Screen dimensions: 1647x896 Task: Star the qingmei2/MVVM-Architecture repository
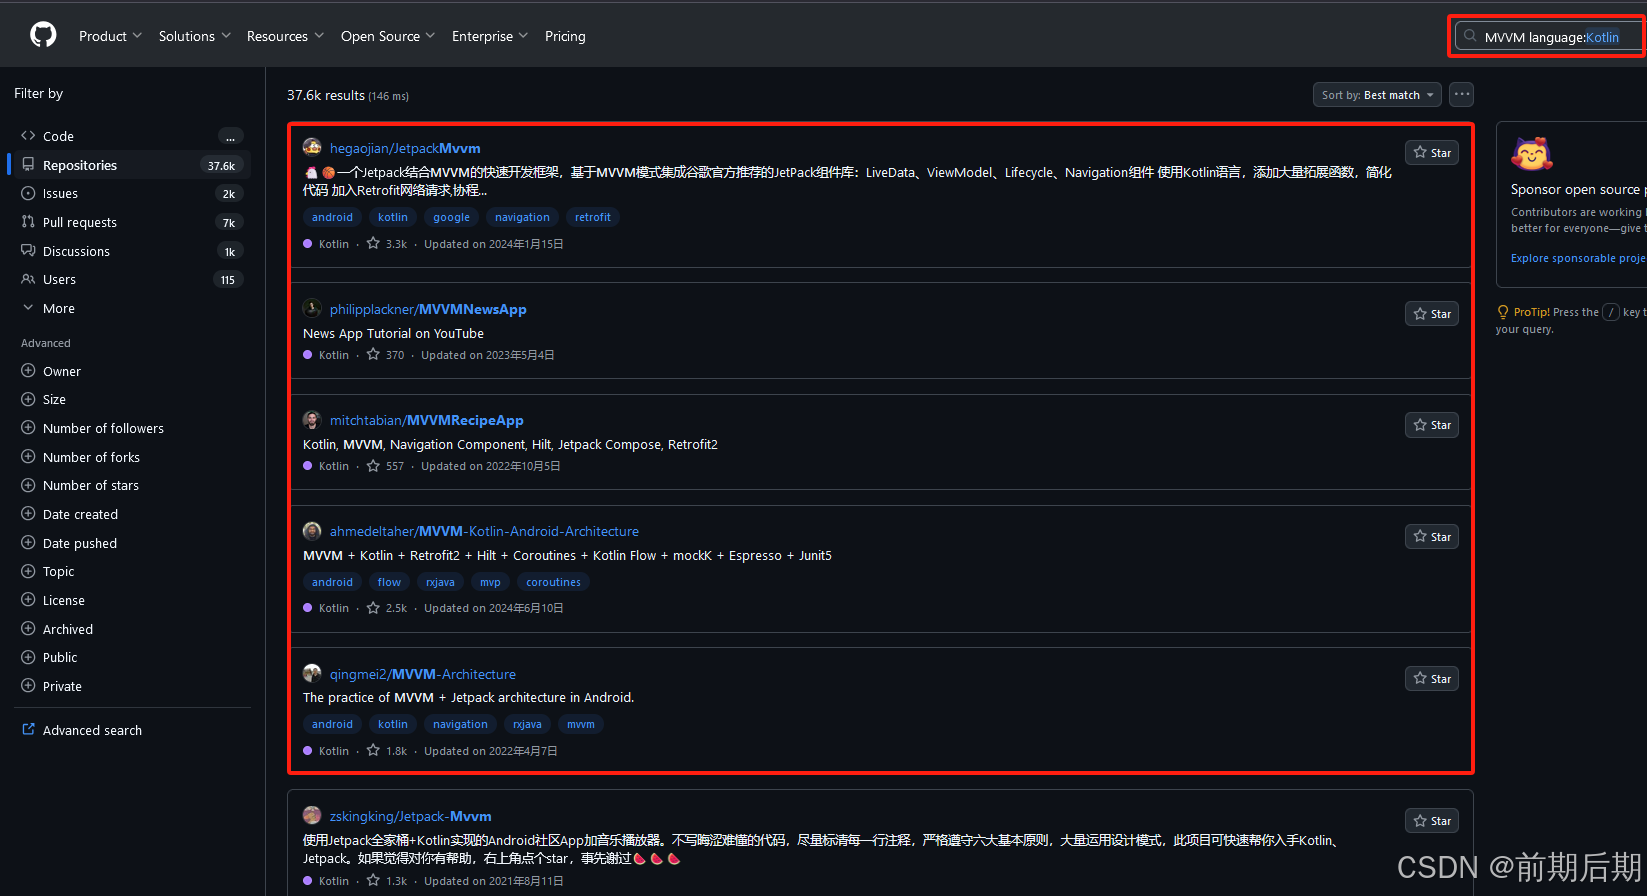pos(1432,679)
